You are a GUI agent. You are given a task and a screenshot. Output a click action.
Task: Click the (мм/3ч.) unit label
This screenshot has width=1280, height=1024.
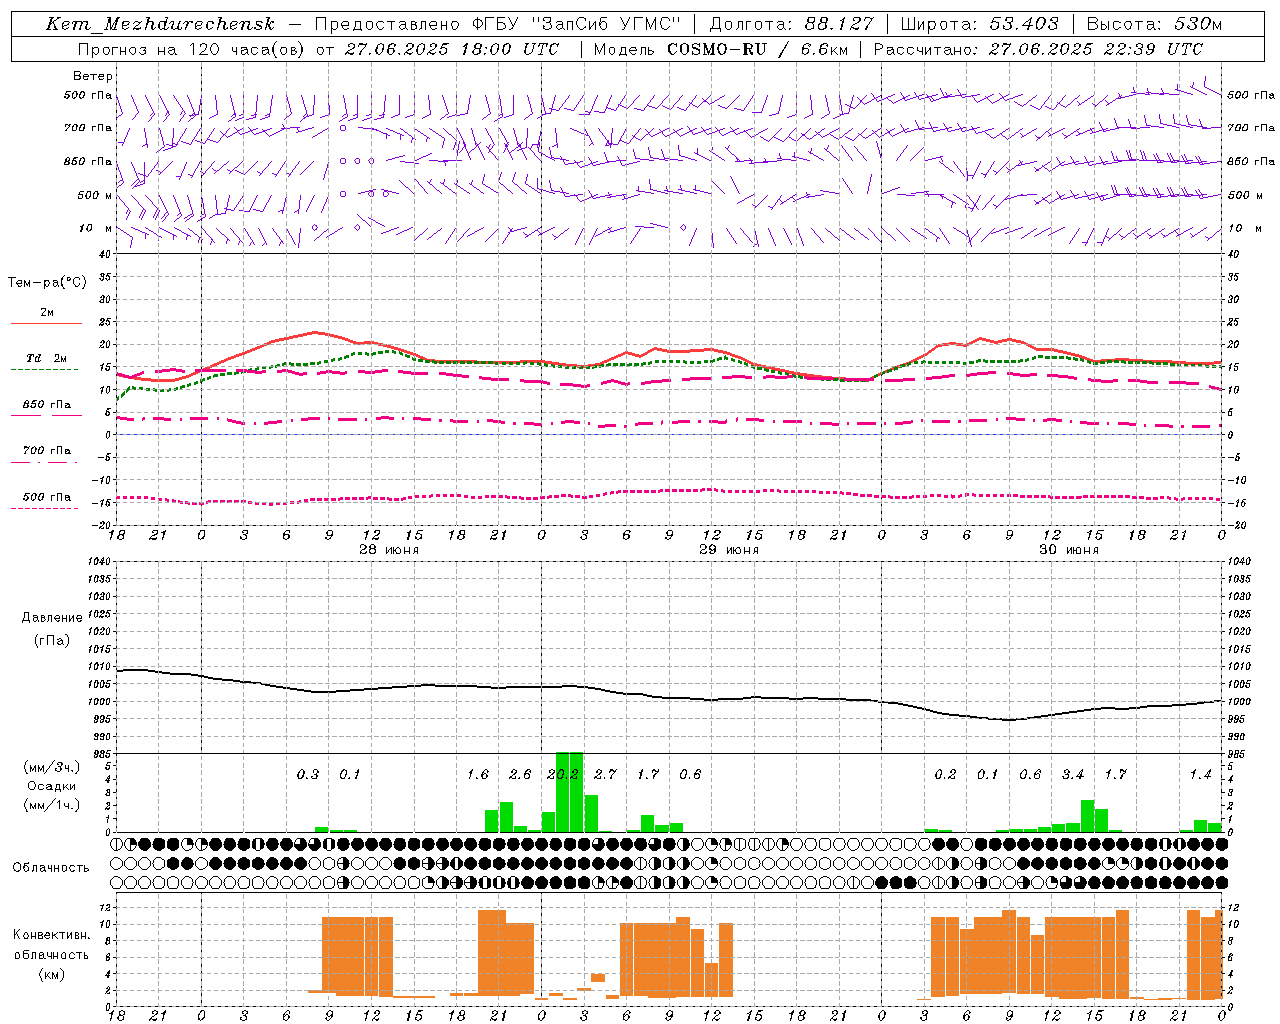coord(51,767)
